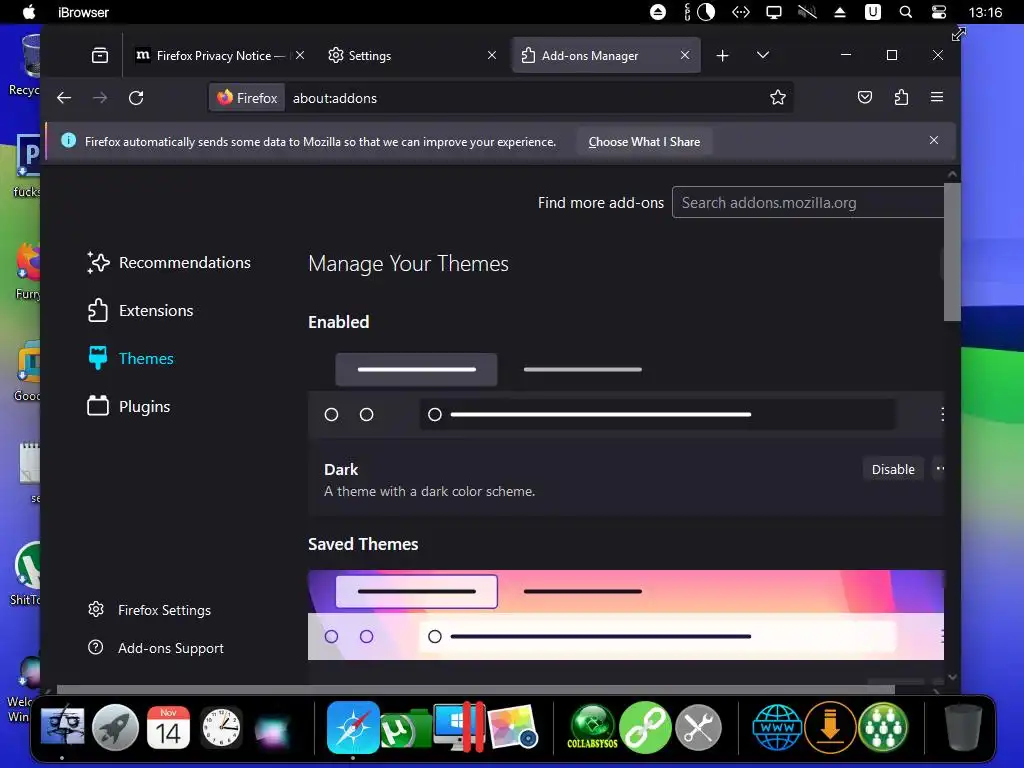Viewport: 1024px width, 768px height.
Task: Open Clock app in dock
Action: pyautogui.click(x=221, y=727)
